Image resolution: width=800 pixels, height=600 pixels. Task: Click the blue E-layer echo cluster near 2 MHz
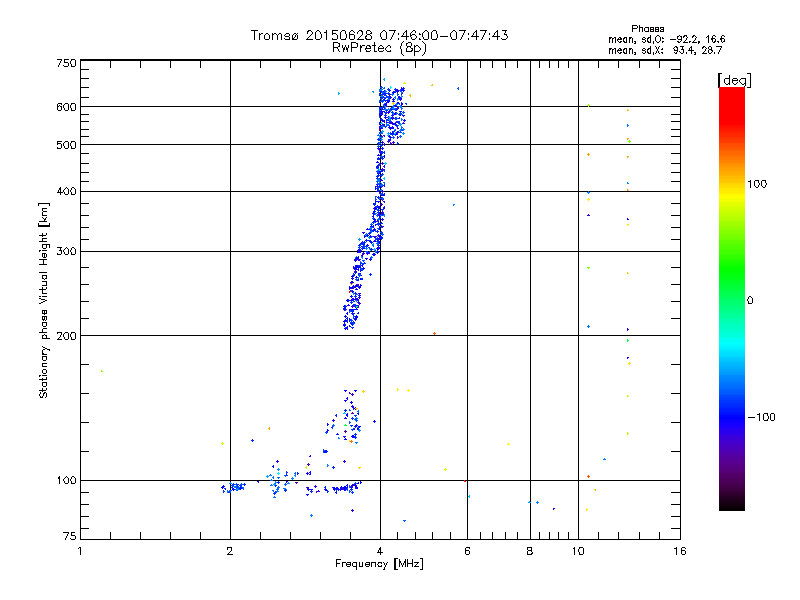coord(234,487)
